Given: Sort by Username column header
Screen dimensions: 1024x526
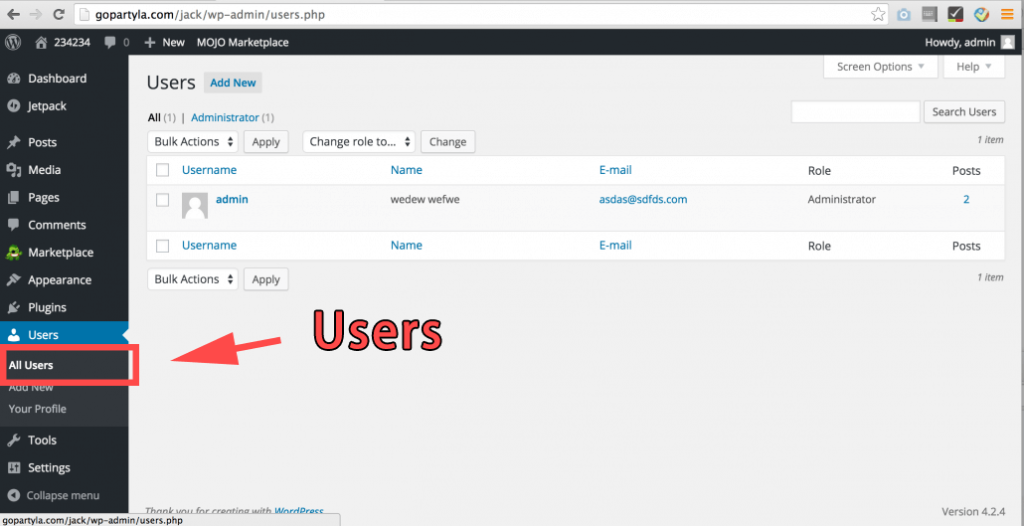Looking at the screenshot, I should point(209,170).
